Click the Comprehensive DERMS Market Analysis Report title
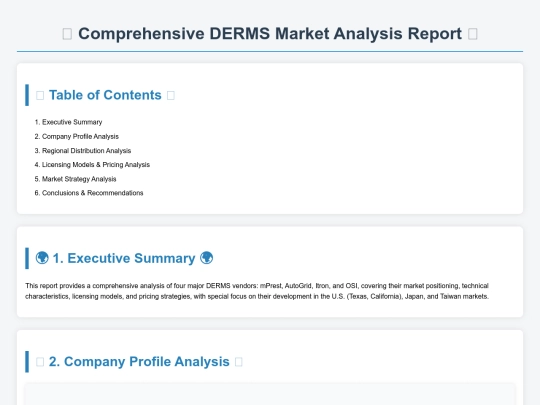 pos(270,34)
